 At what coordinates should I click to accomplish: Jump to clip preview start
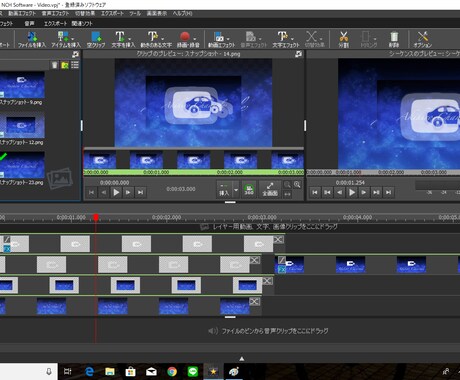(x=92, y=192)
